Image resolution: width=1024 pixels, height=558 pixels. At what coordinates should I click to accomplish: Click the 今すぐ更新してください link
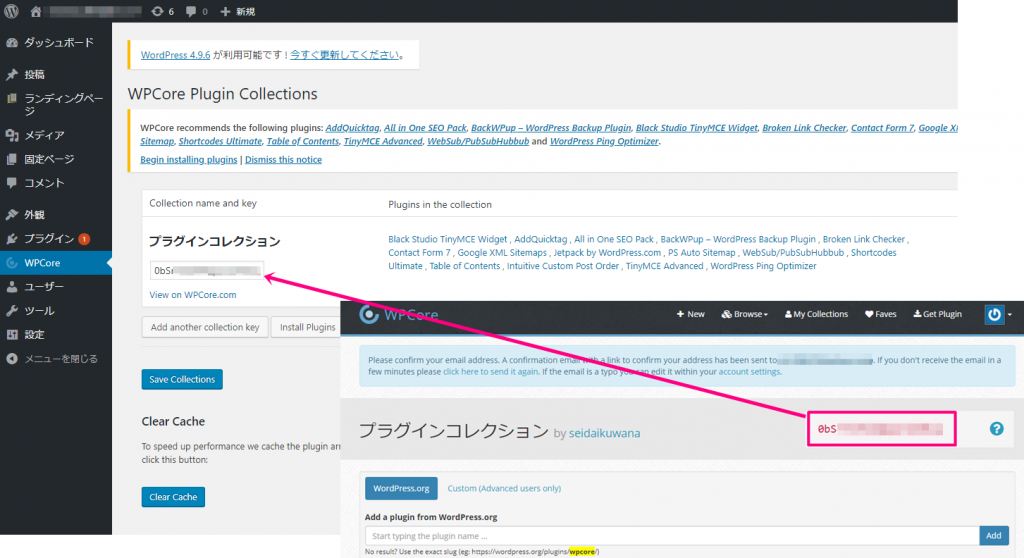pos(344,55)
